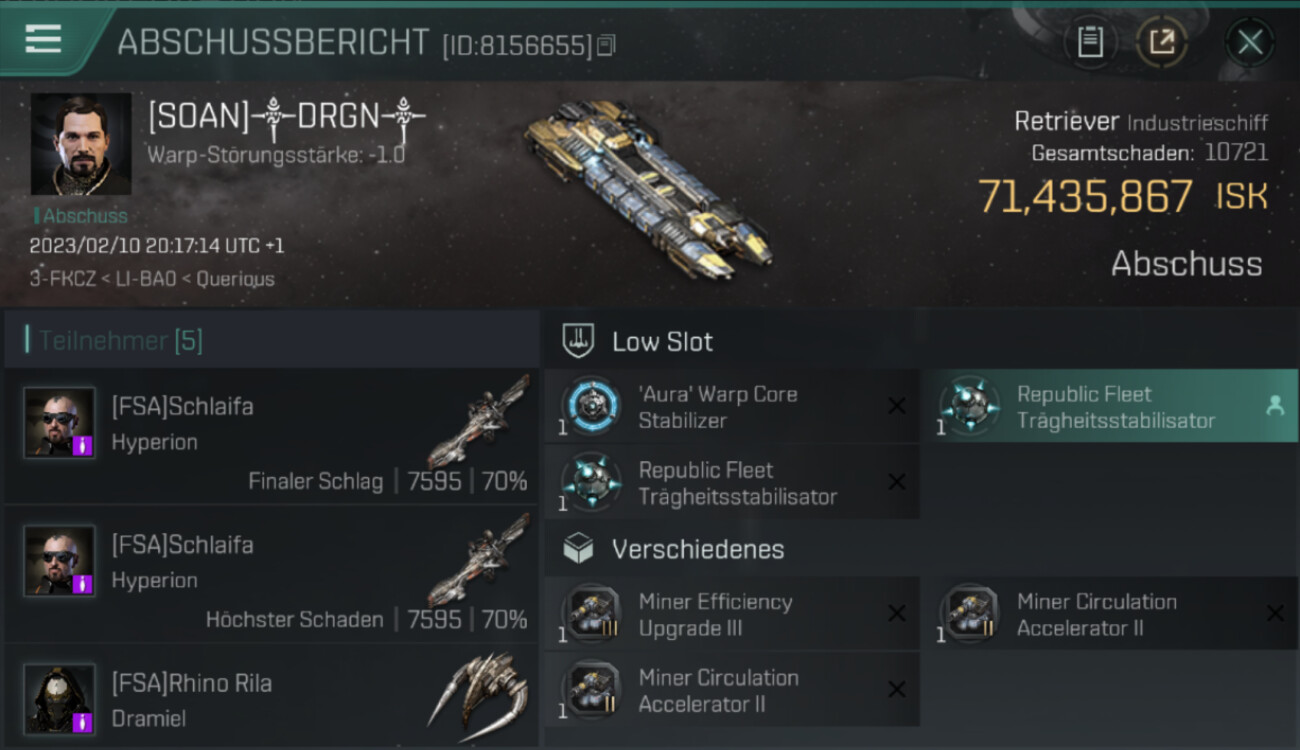The image size is (1300, 750).
Task: Open the hamburger menu icon
Action: [43, 39]
